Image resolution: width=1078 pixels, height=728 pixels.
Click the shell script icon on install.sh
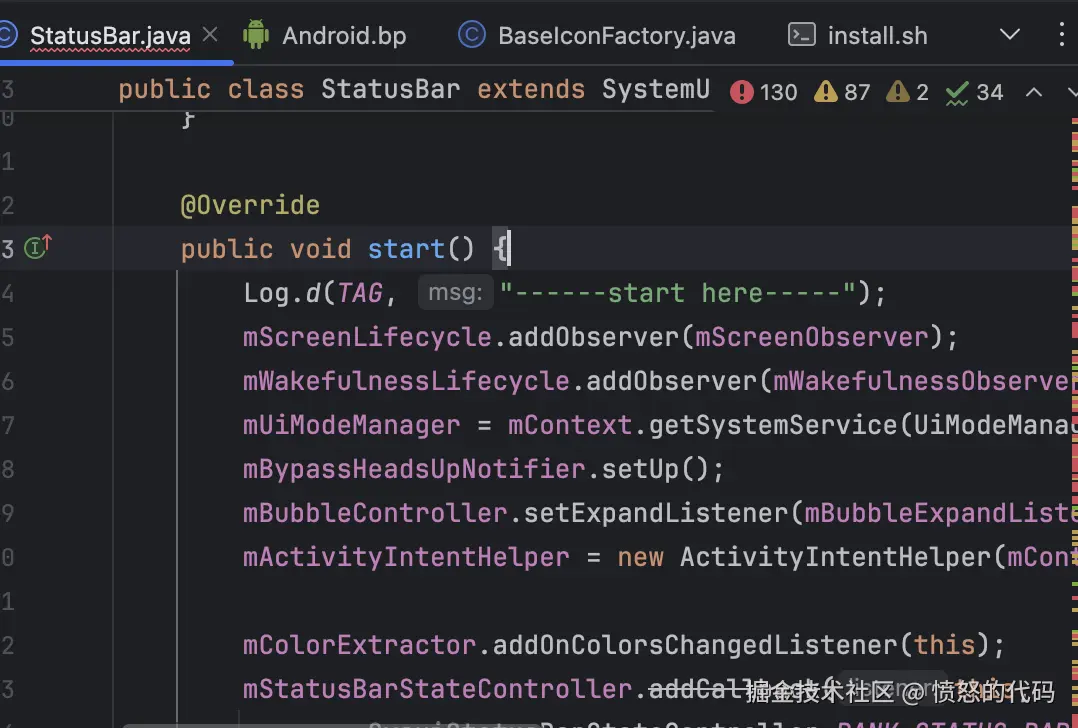(802, 34)
